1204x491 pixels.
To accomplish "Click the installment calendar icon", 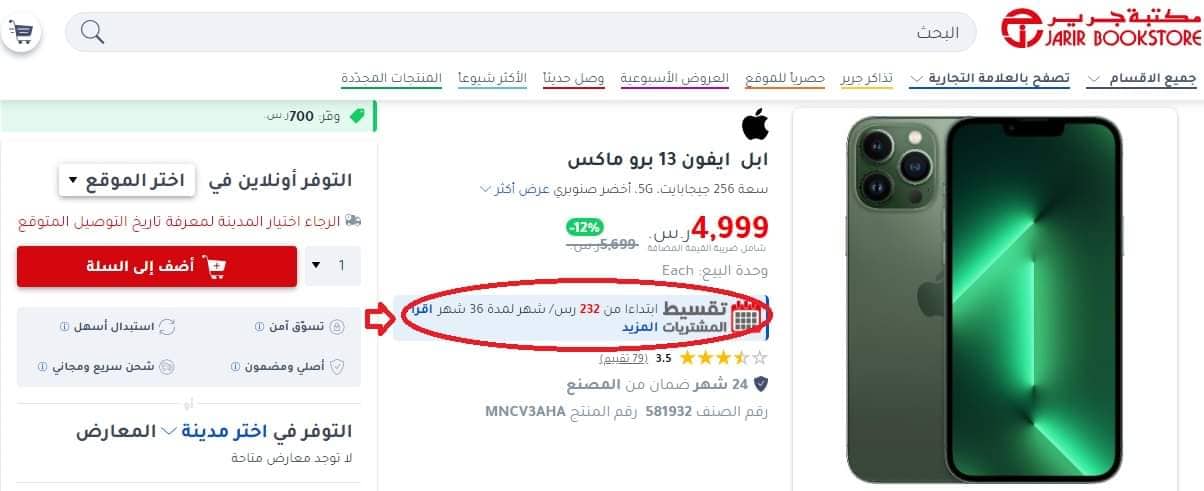I will click(747, 317).
